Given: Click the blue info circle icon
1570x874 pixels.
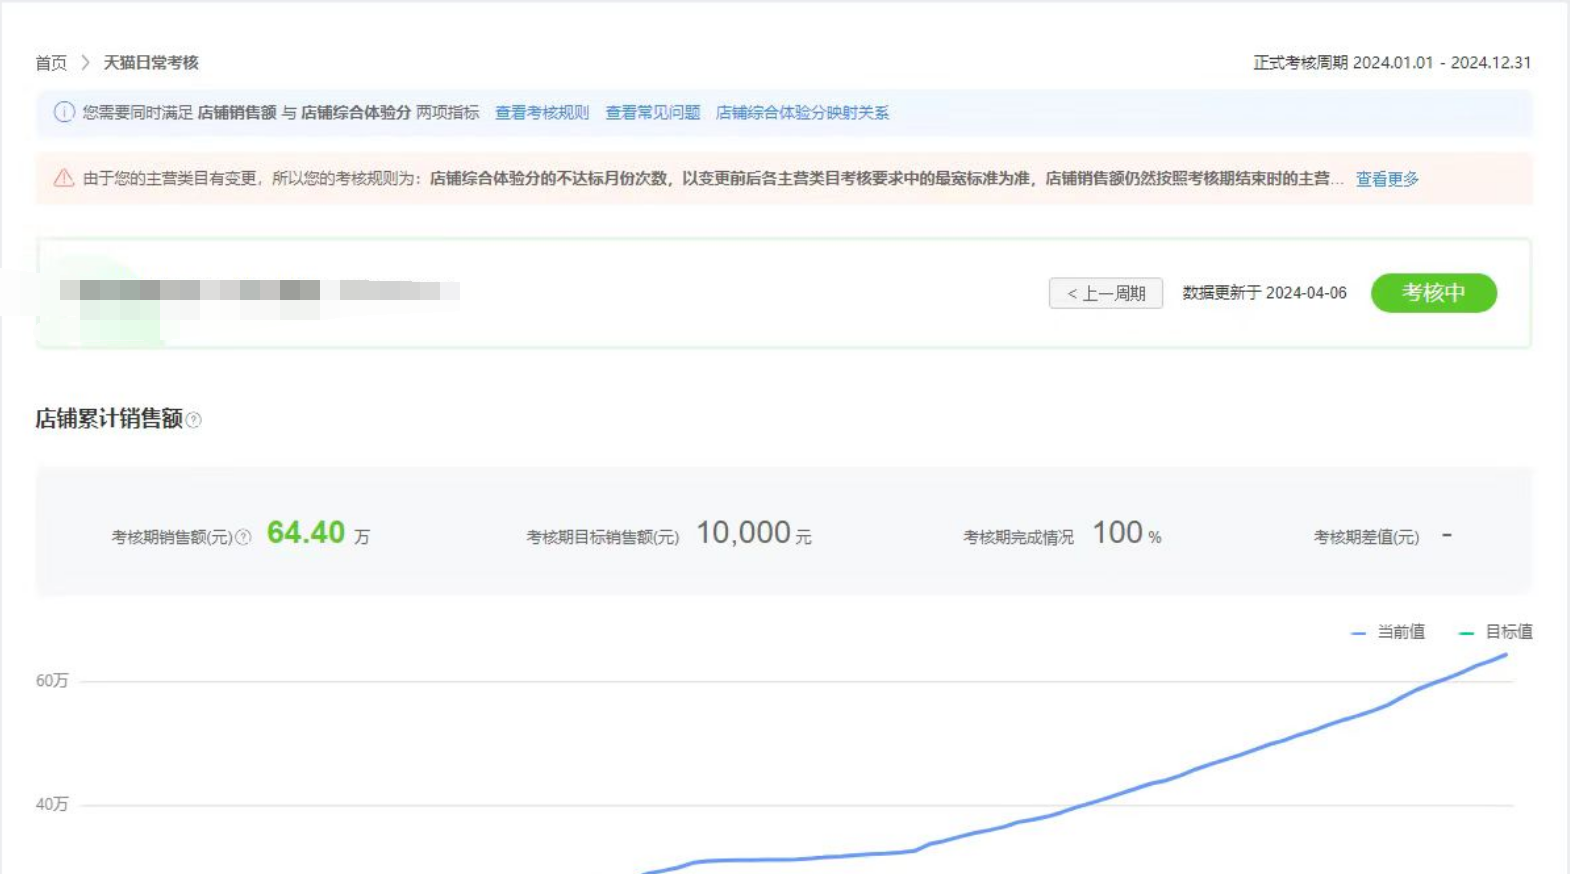Looking at the screenshot, I should click(x=64, y=112).
